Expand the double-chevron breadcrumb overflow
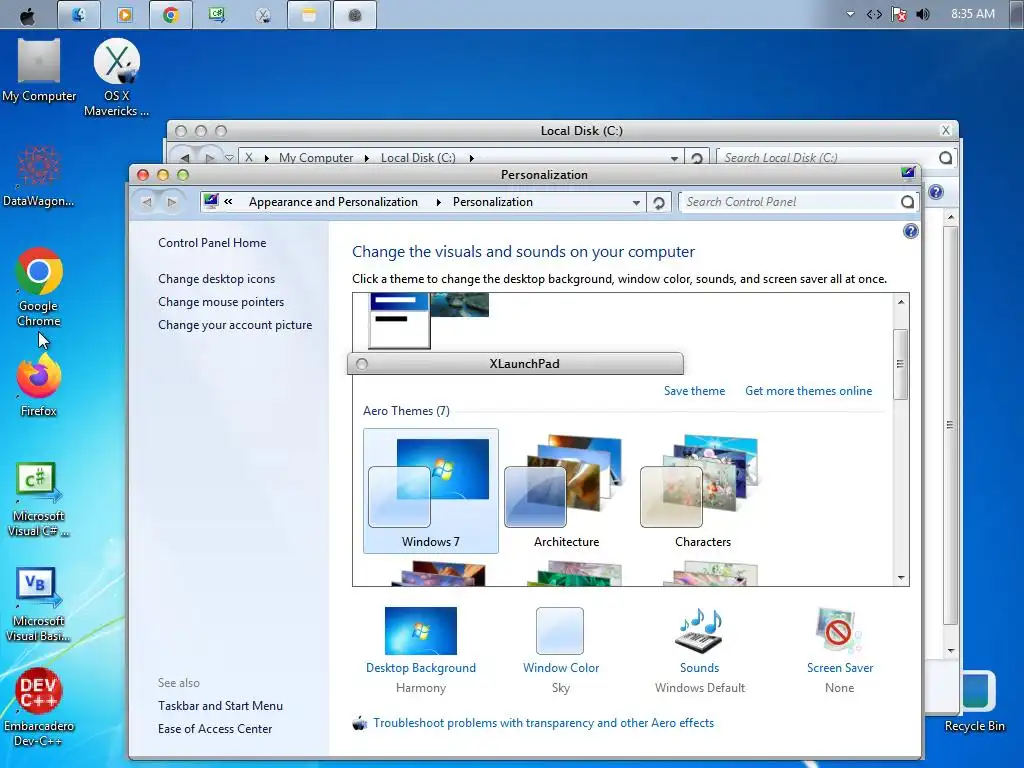Screen dimensions: 1024x768 pyautogui.click(x=228, y=202)
